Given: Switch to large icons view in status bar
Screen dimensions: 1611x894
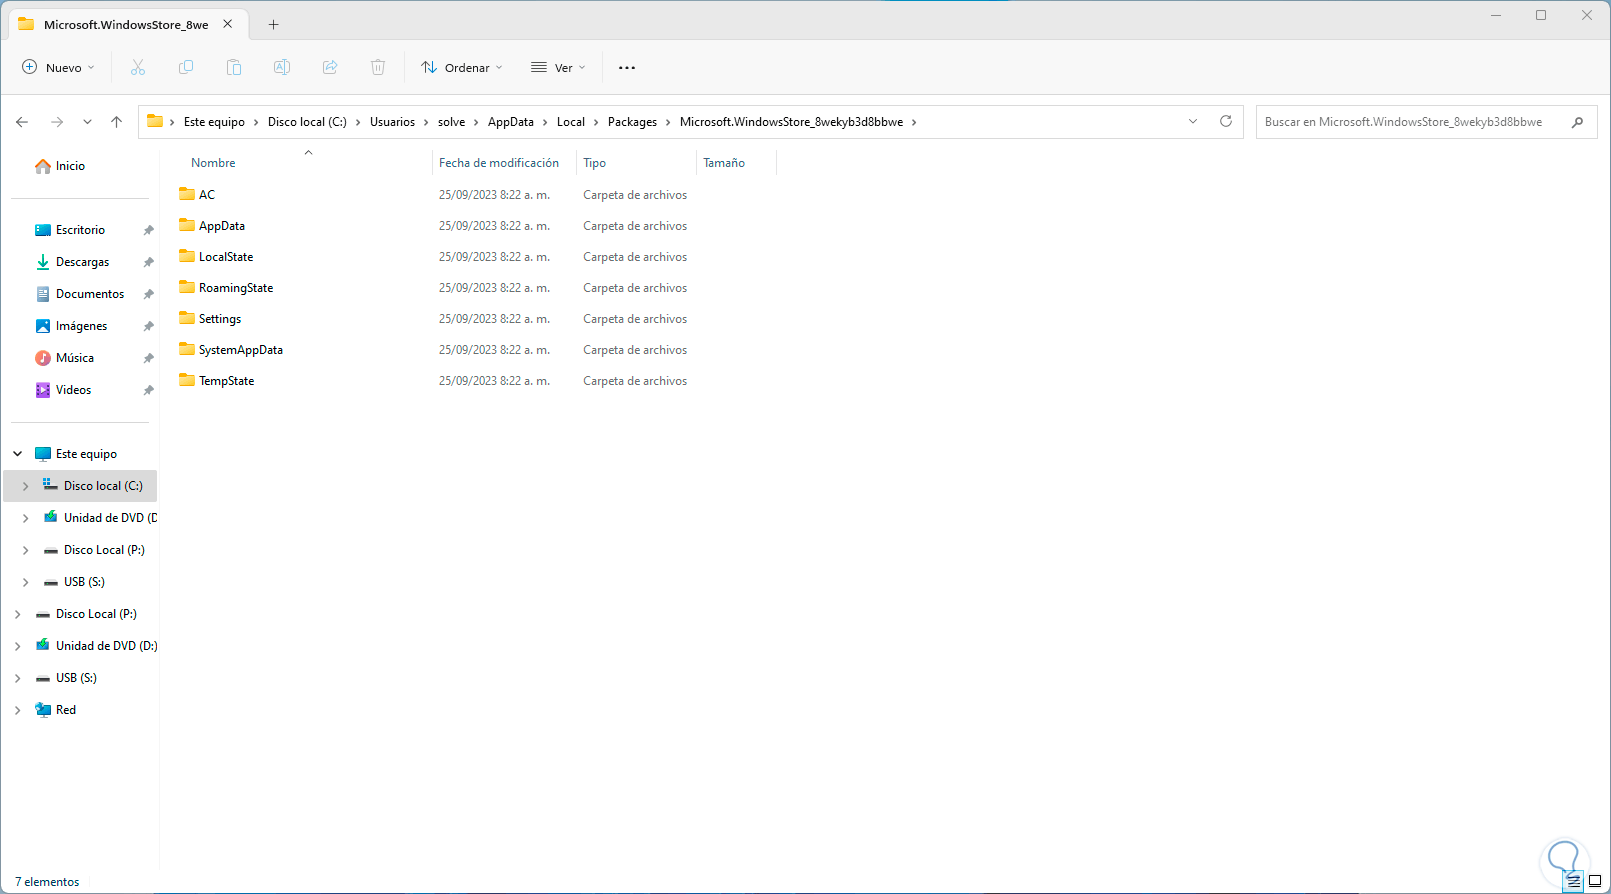Looking at the screenshot, I should coord(1595,881).
